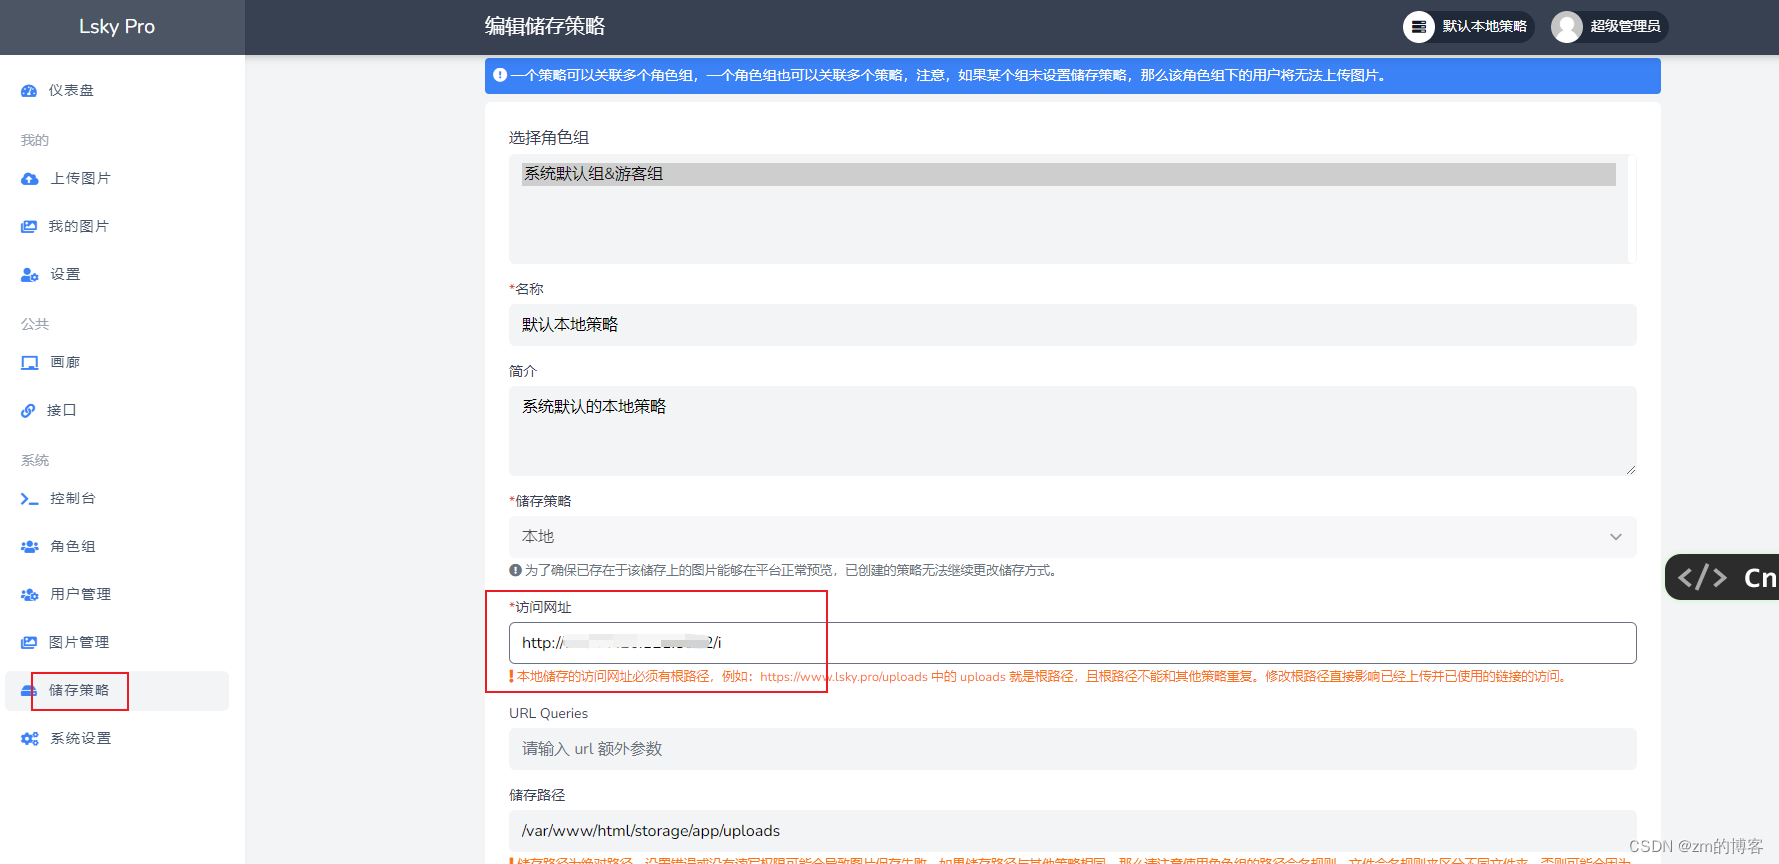This screenshot has height=864, width=1779.
Task: Open 我的图片 menu item
Action: pos(117,227)
